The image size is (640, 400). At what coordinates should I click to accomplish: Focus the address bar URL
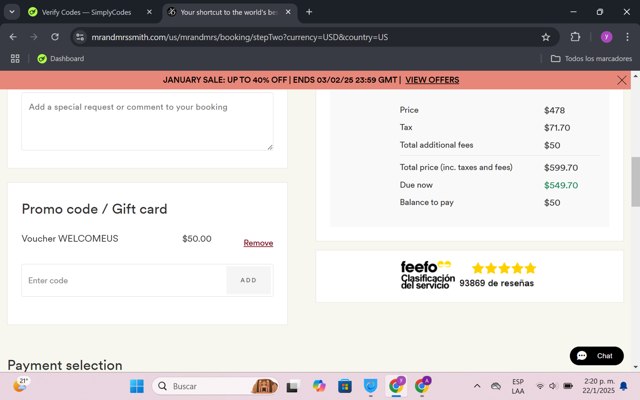pyautogui.click(x=240, y=37)
